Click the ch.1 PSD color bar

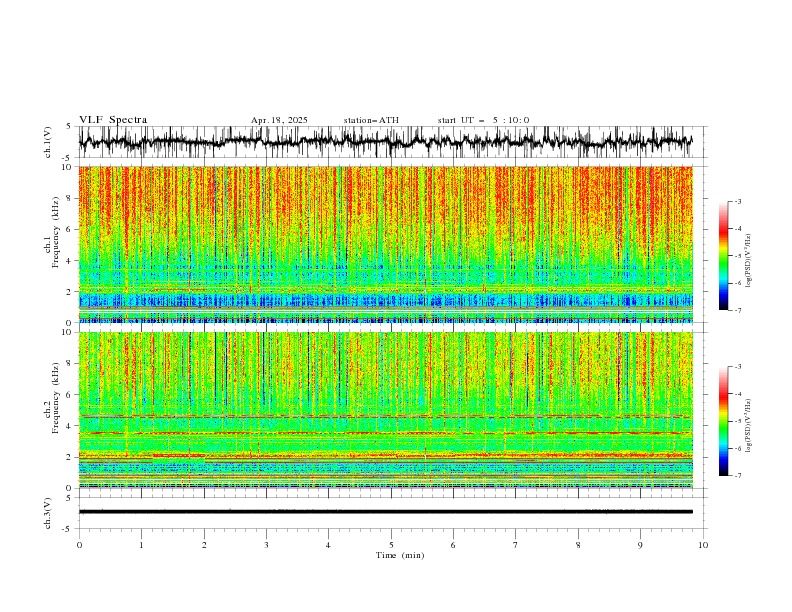(x=724, y=256)
